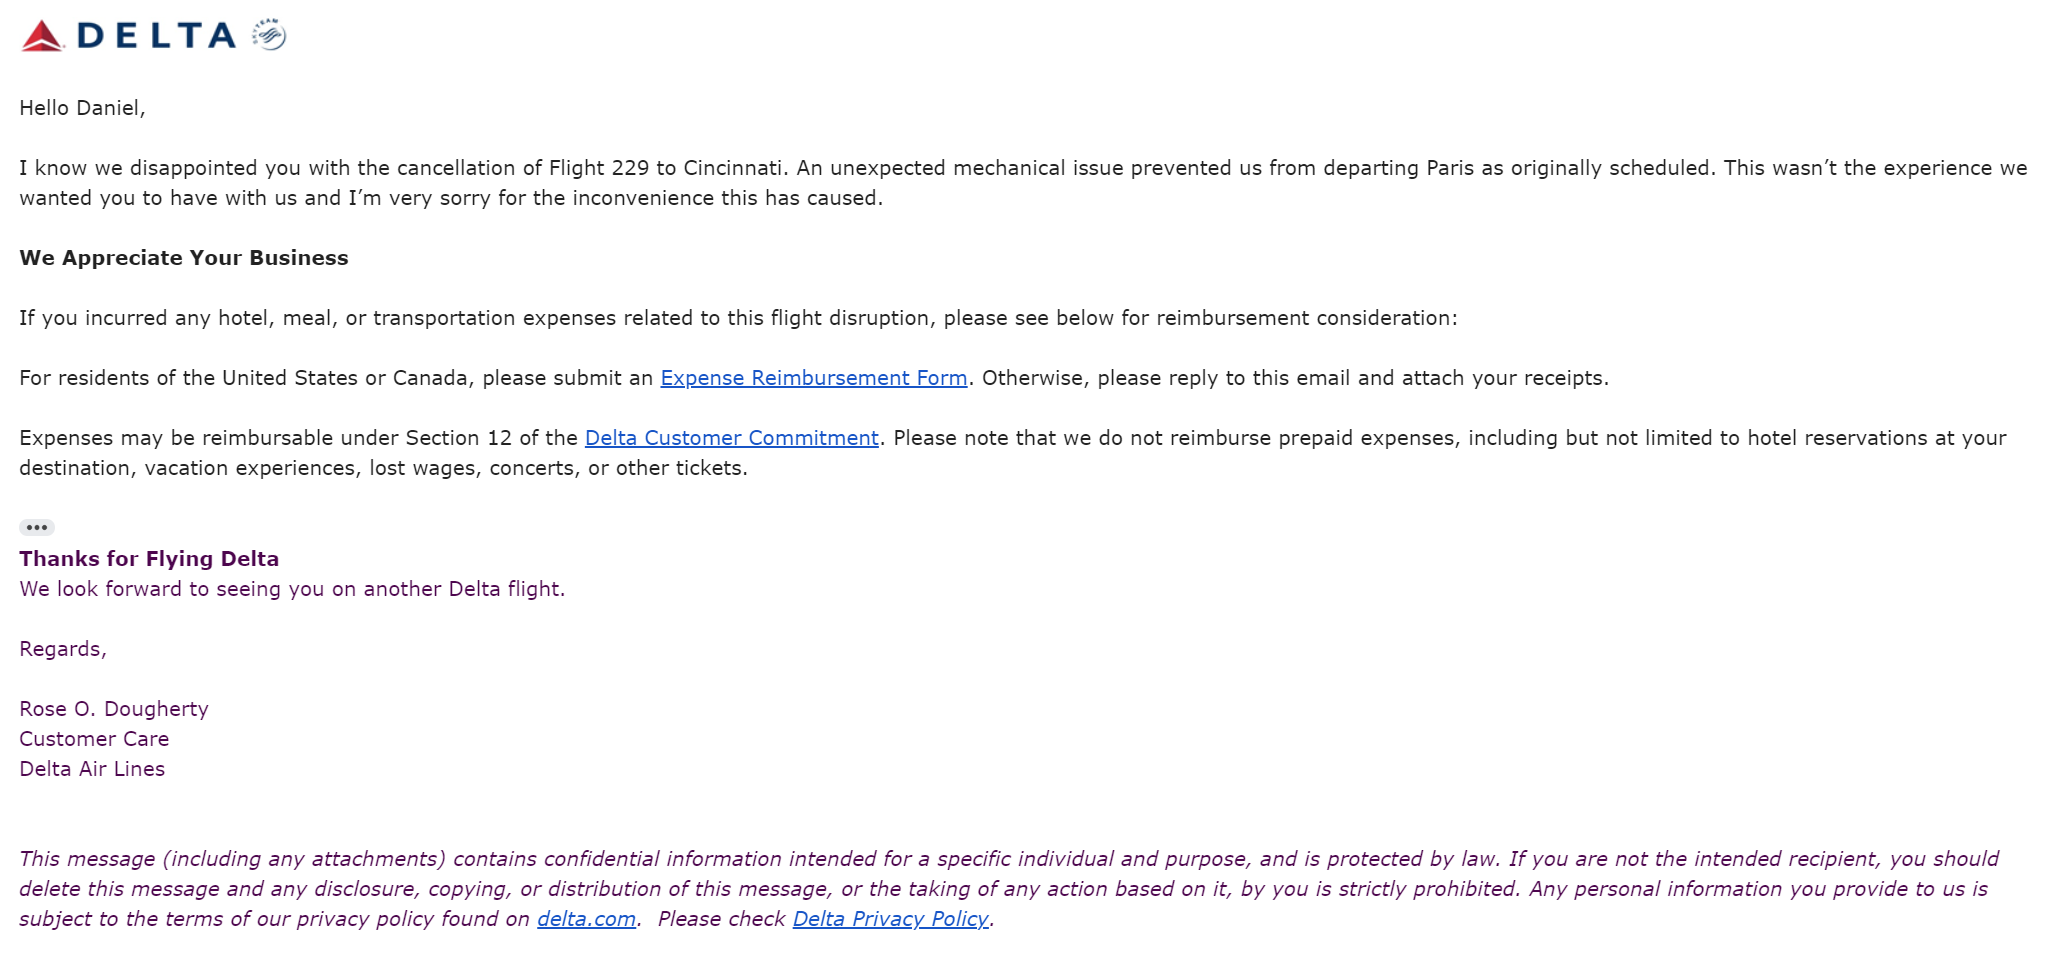Click the "We look forward to seeing you" sentence
The image size is (2057, 966).
pos(292,589)
